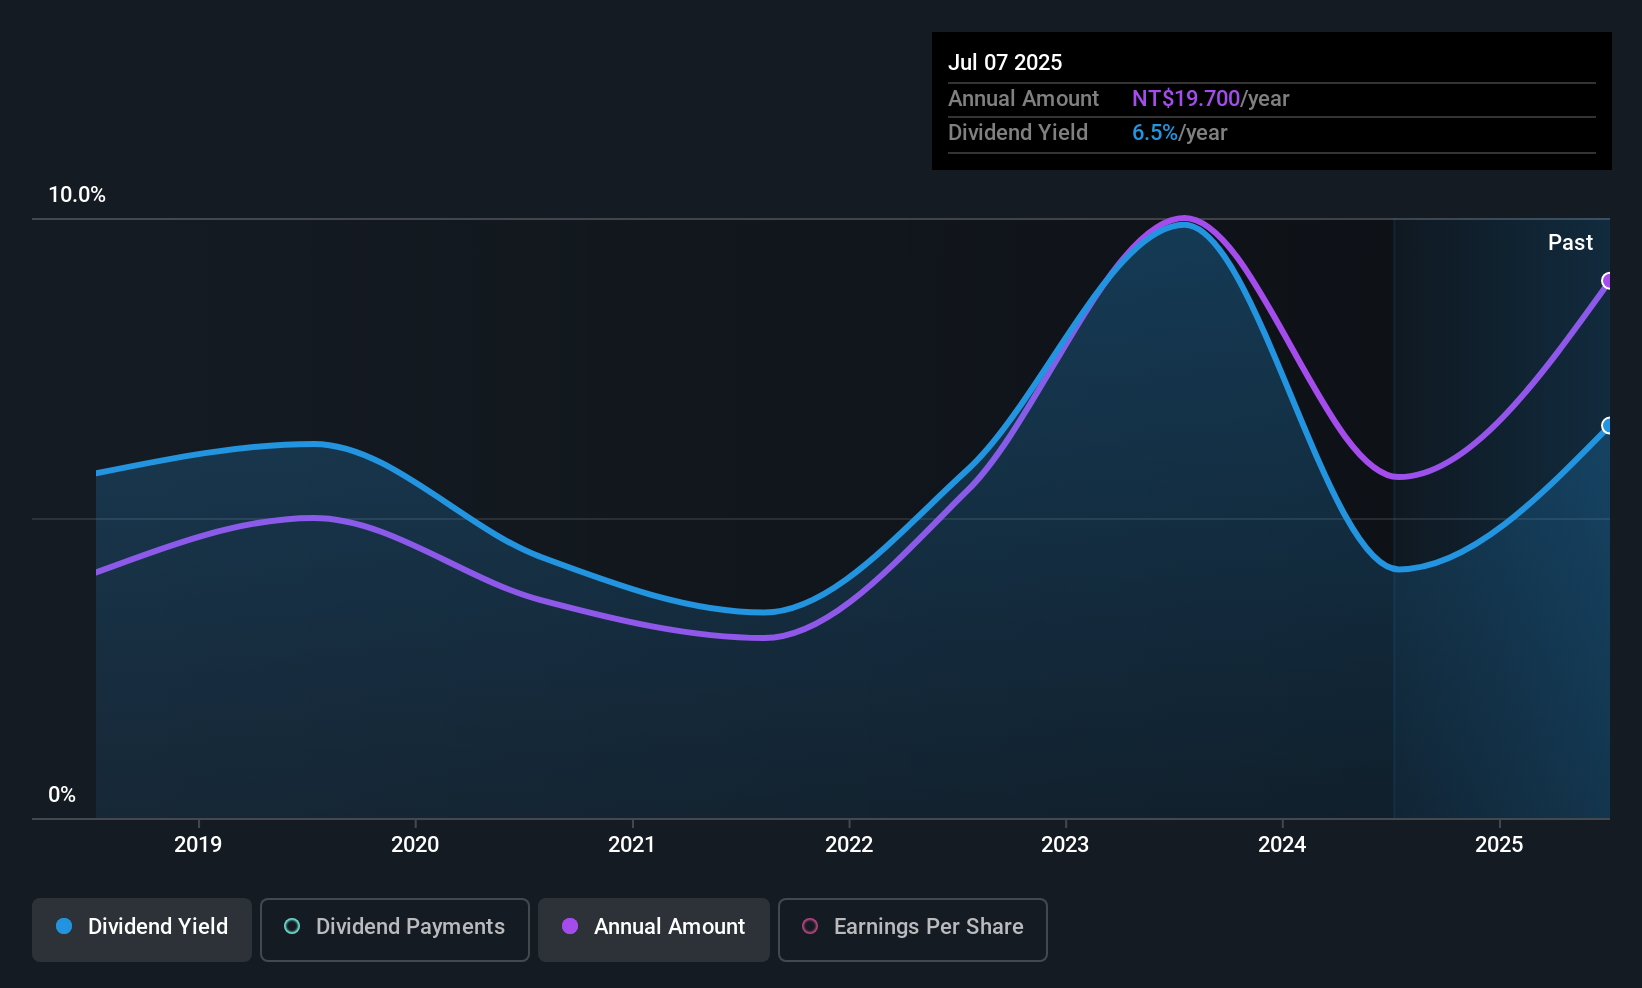Click the 6.5% dividend yield value

point(1155,132)
